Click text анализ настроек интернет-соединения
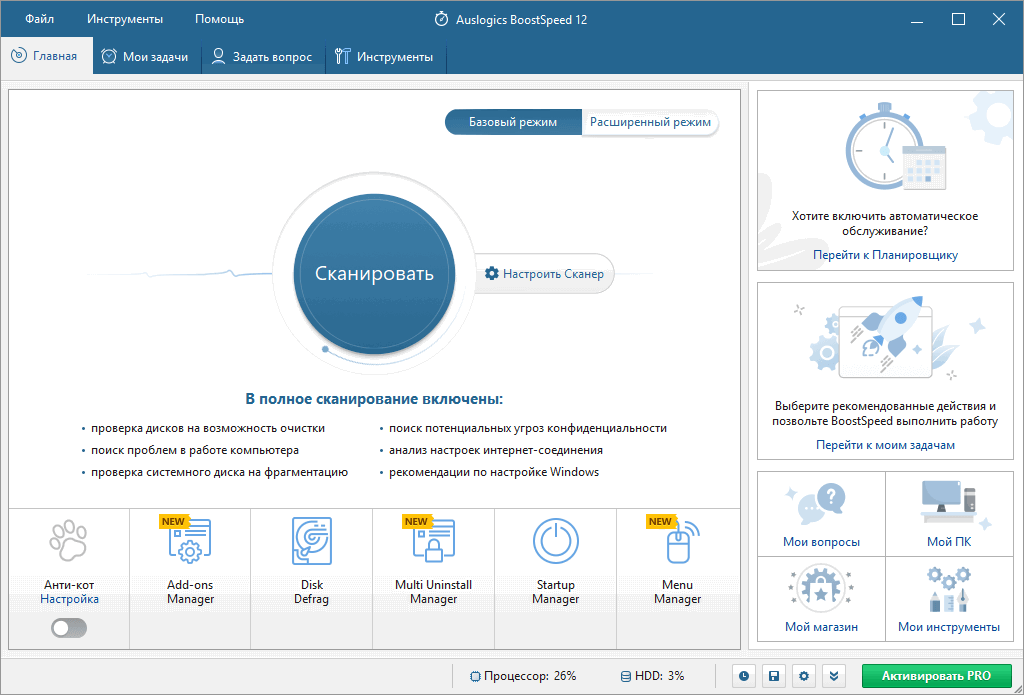The width and height of the screenshot is (1024, 695). [x=496, y=450]
